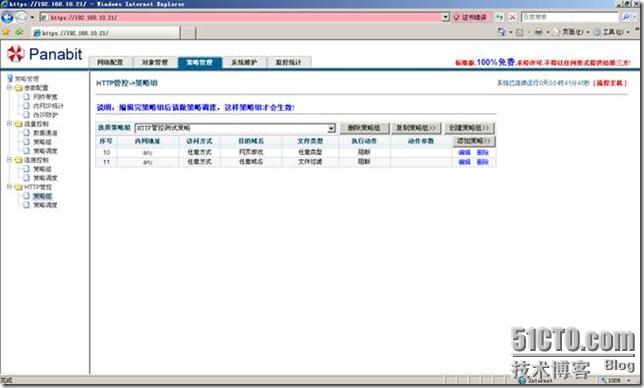The height and width of the screenshot is (388, 644).
Task: Focus the browser search box
Action: tap(569, 17)
